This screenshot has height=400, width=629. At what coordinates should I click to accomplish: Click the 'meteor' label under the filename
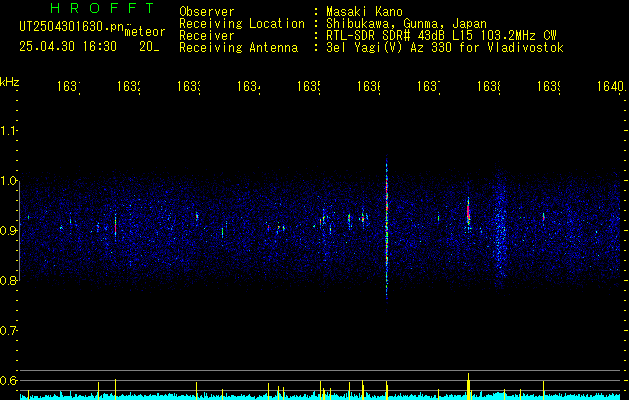(145, 32)
